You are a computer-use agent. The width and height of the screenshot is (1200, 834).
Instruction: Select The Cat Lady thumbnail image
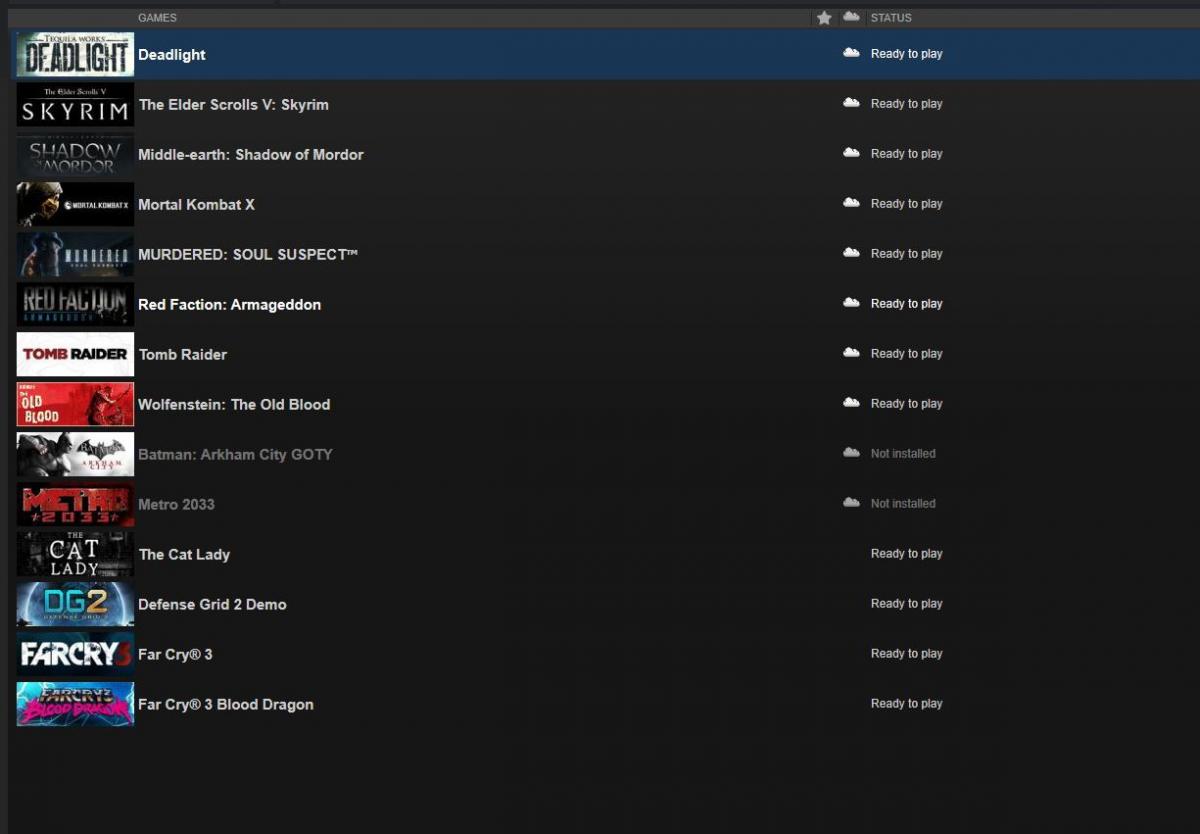coord(75,554)
